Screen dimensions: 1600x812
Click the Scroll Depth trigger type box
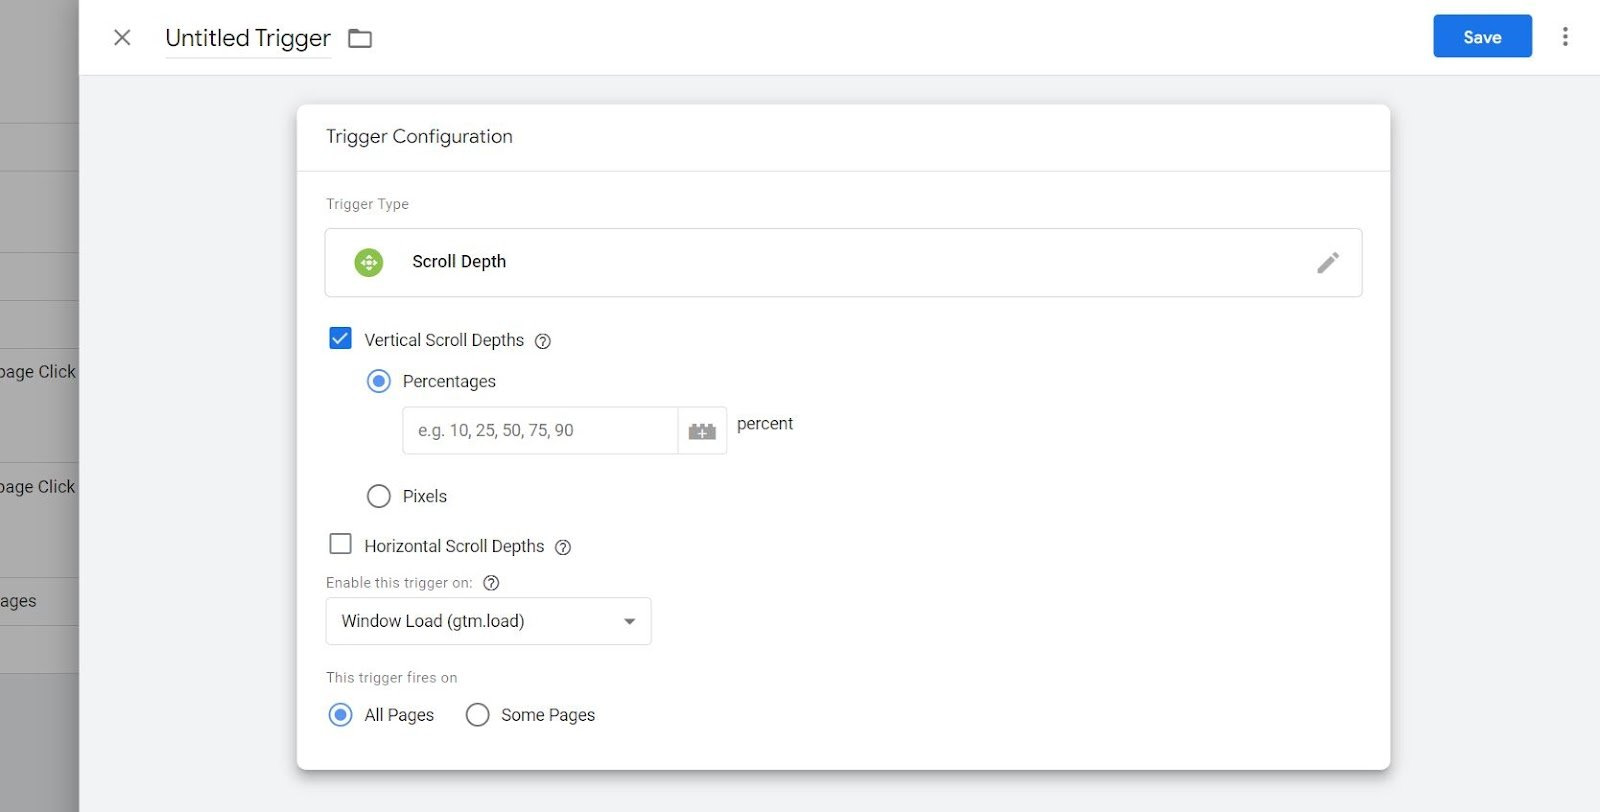click(842, 263)
